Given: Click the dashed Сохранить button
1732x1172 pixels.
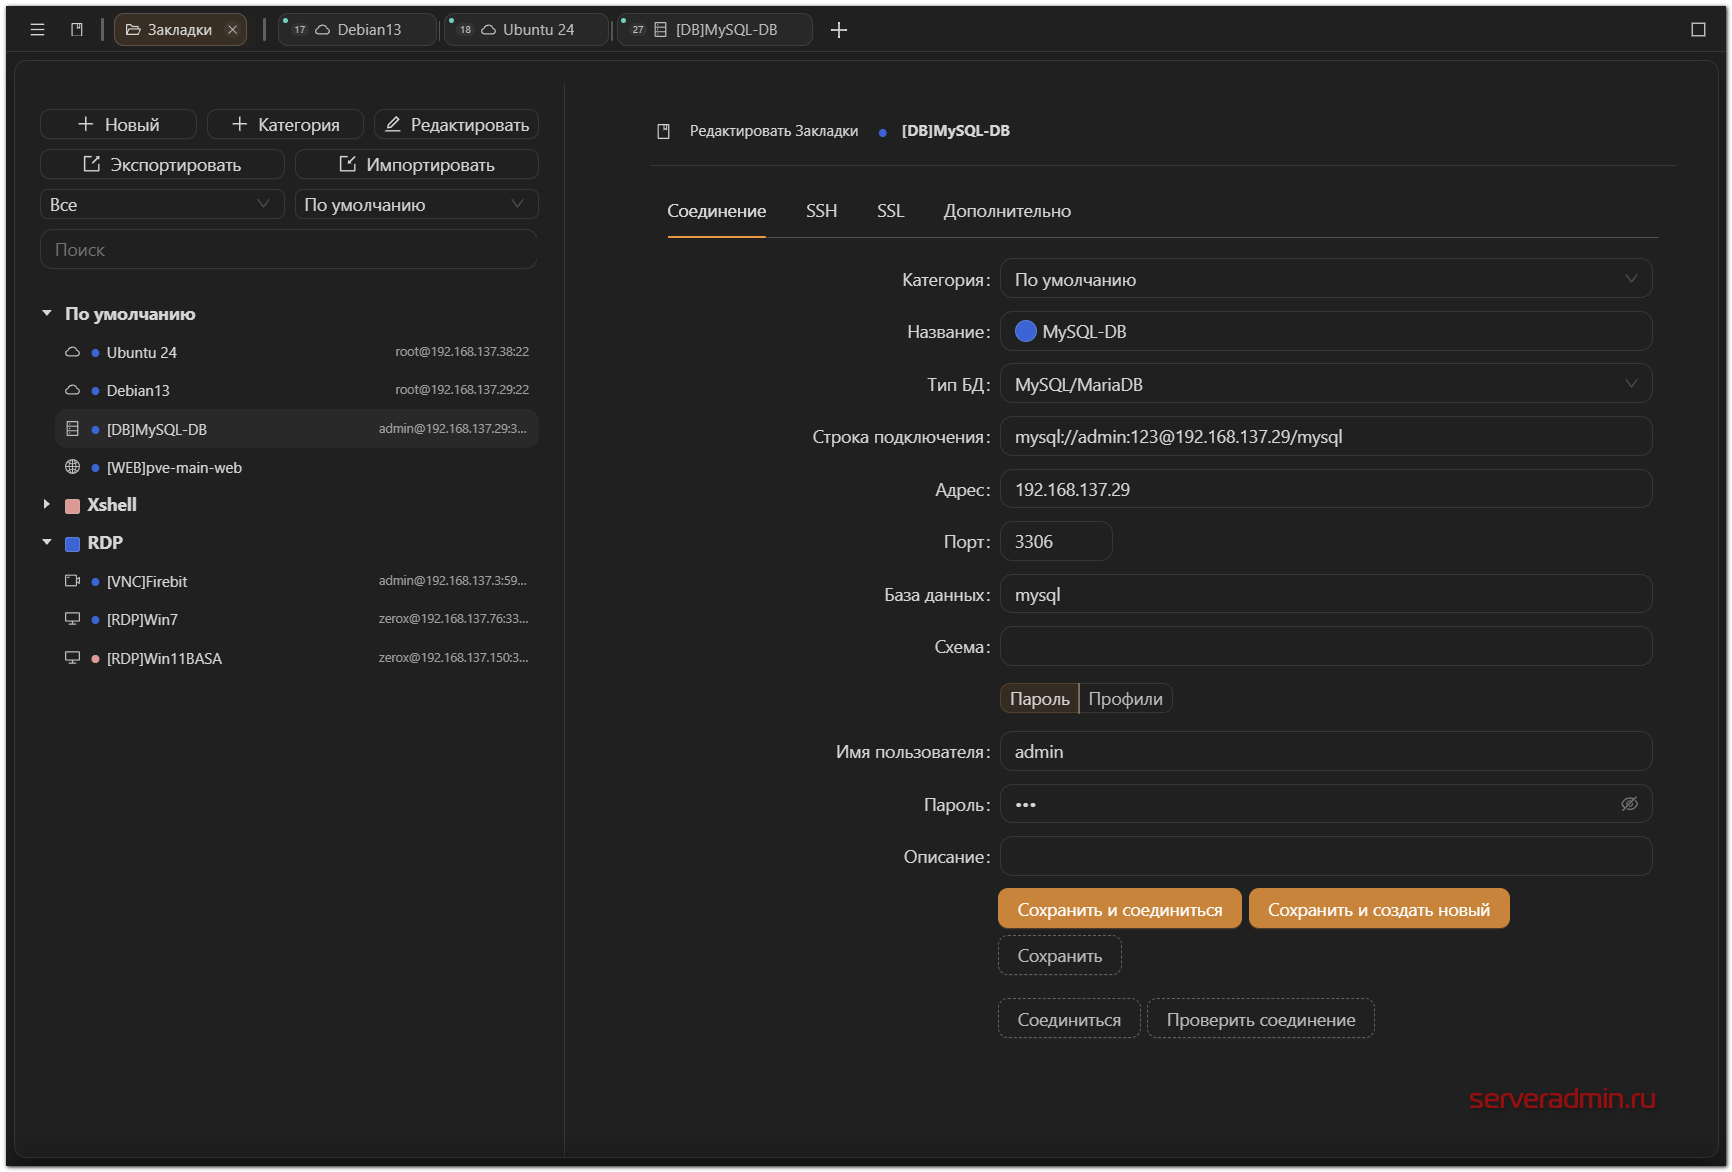Looking at the screenshot, I should [1060, 955].
